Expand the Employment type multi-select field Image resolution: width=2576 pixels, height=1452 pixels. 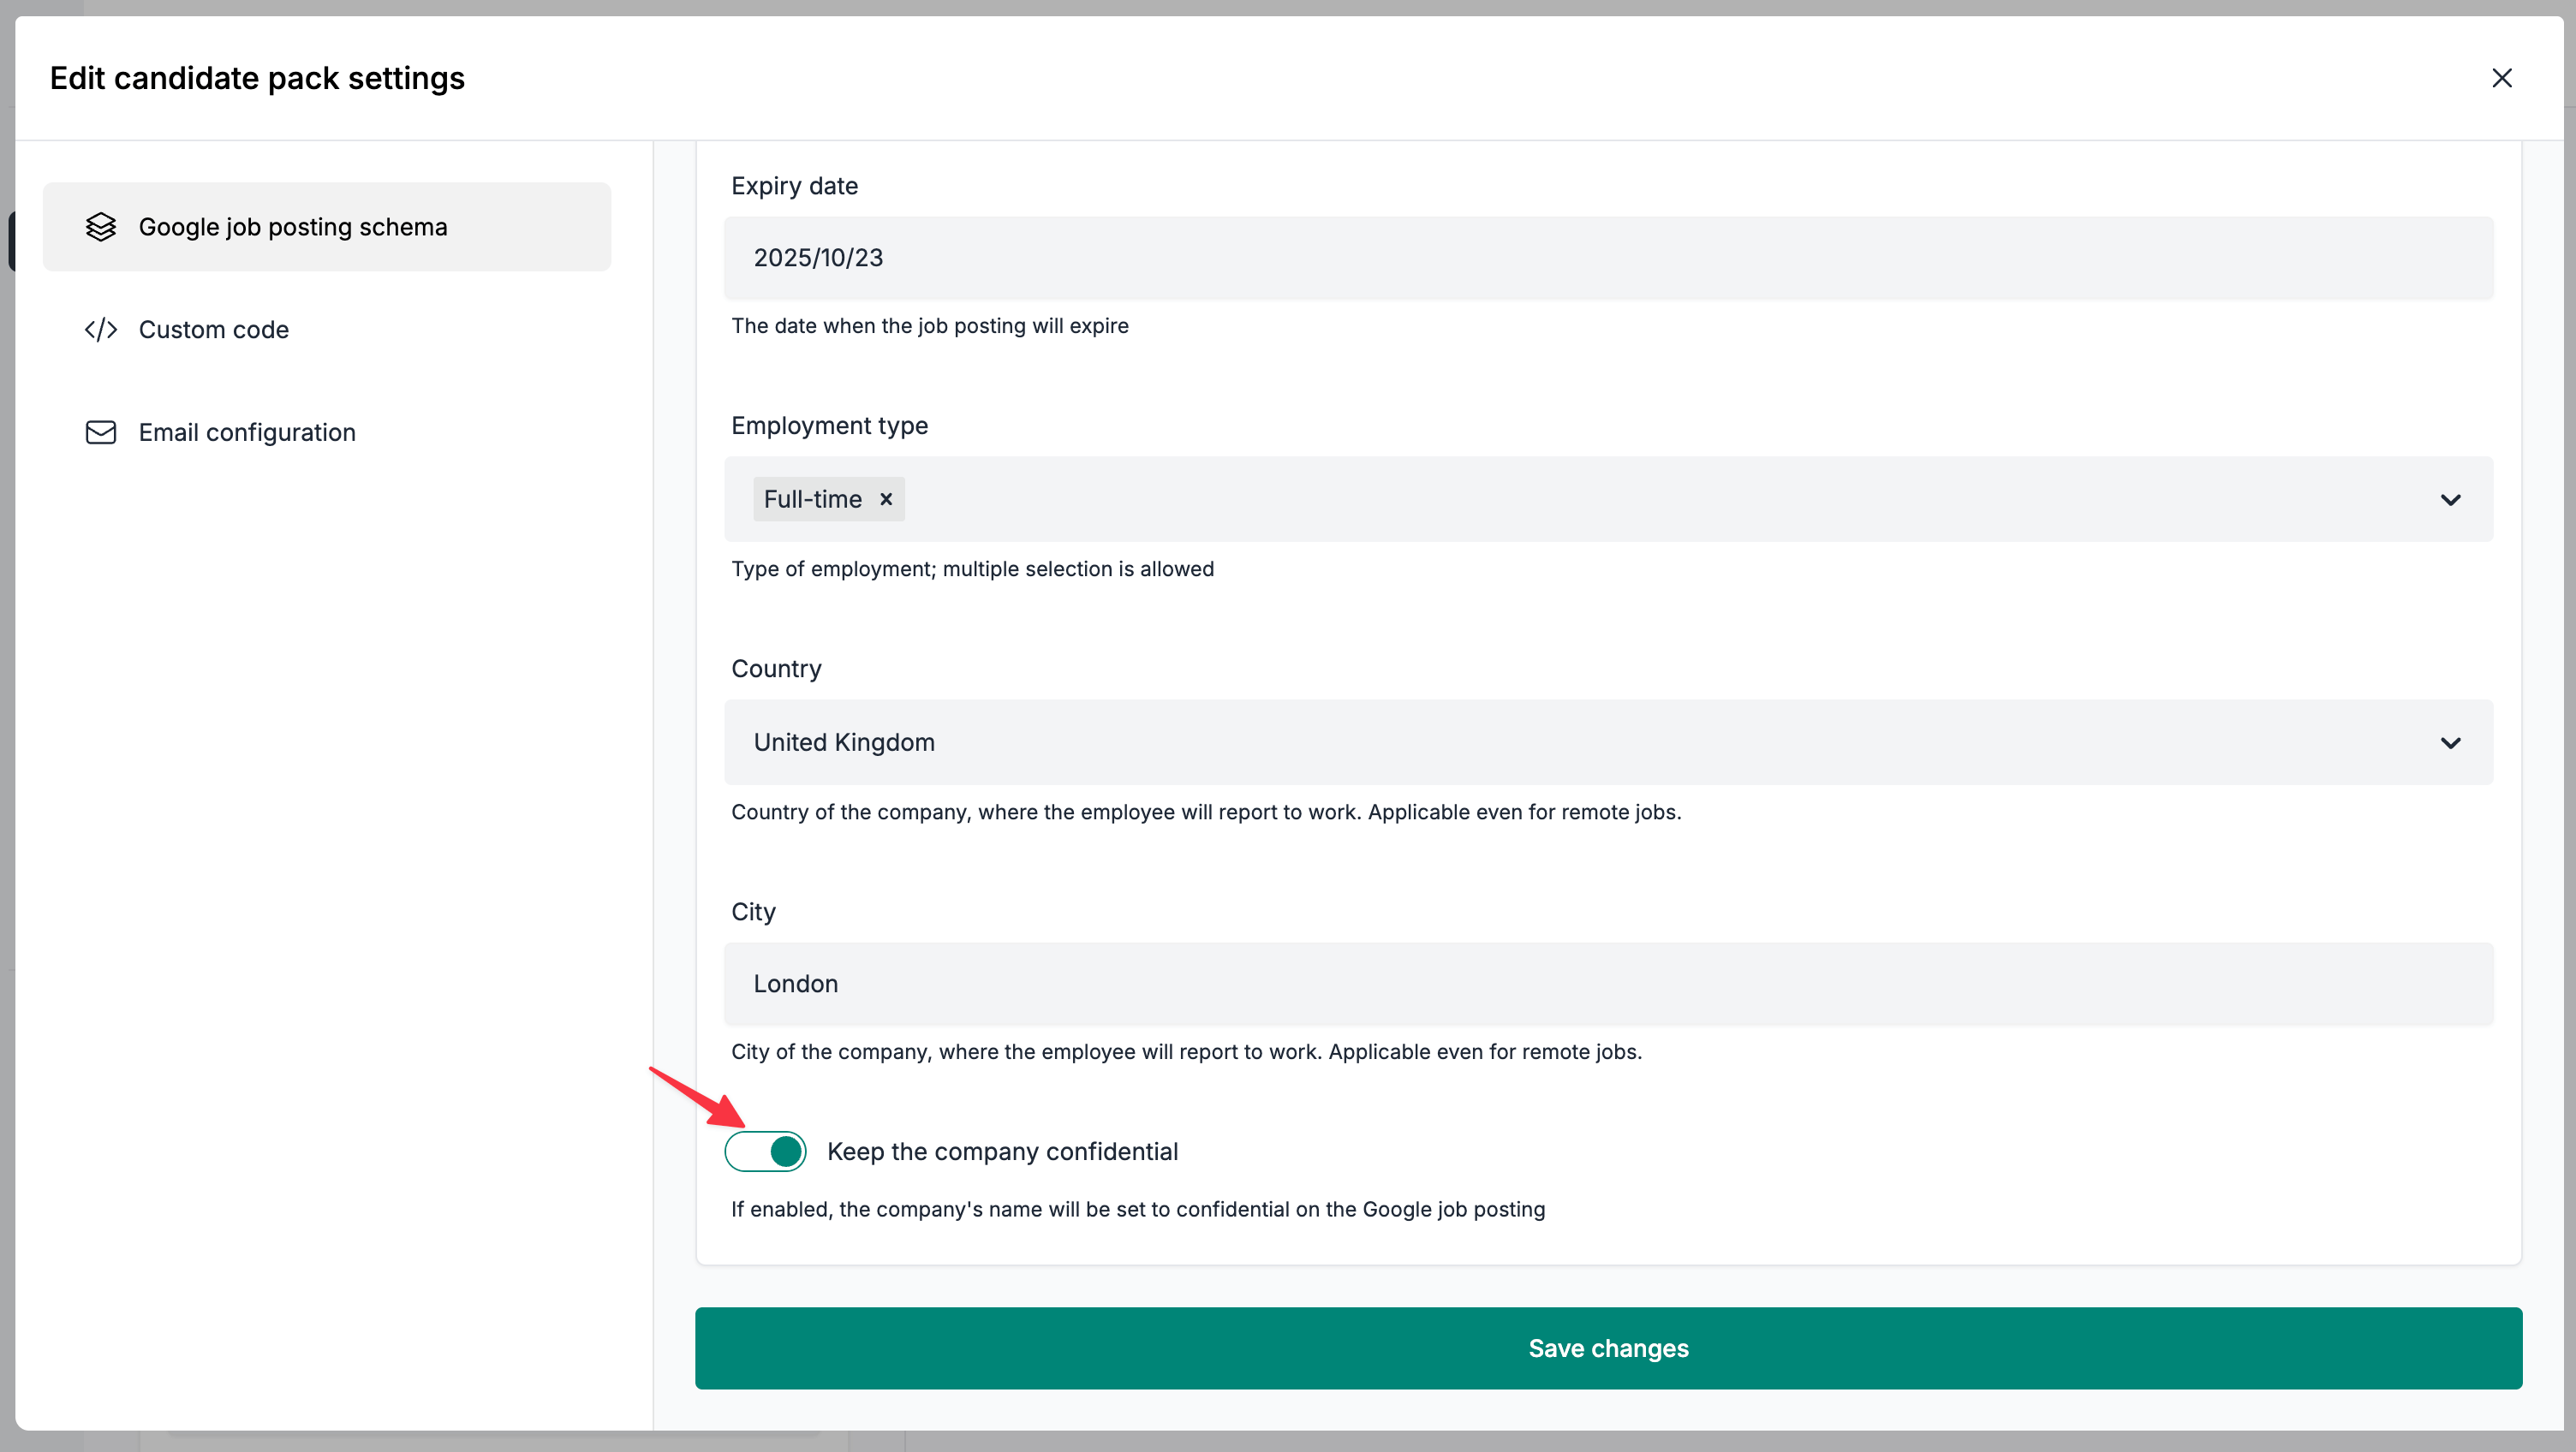click(1600, 499)
